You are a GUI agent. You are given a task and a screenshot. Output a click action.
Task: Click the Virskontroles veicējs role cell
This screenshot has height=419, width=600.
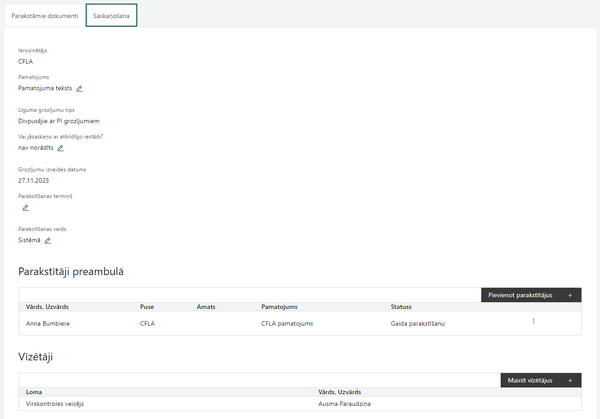coord(55,404)
